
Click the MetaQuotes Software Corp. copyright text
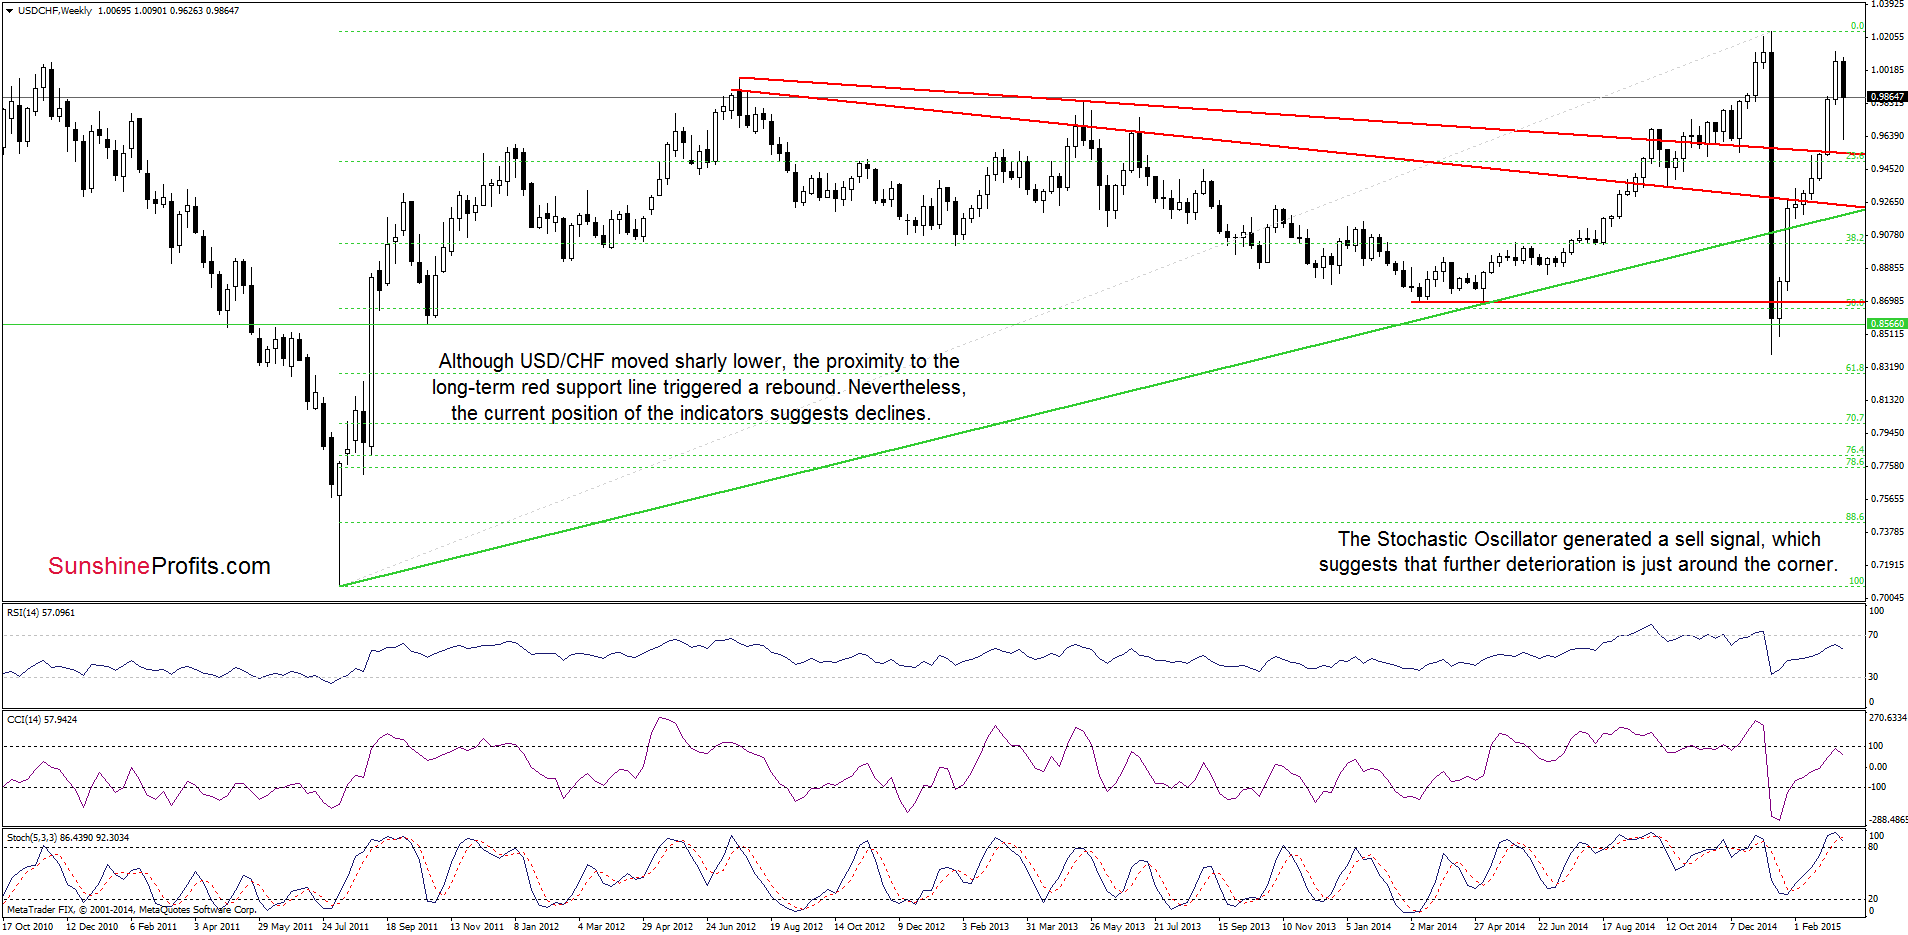(x=132, y=910)
